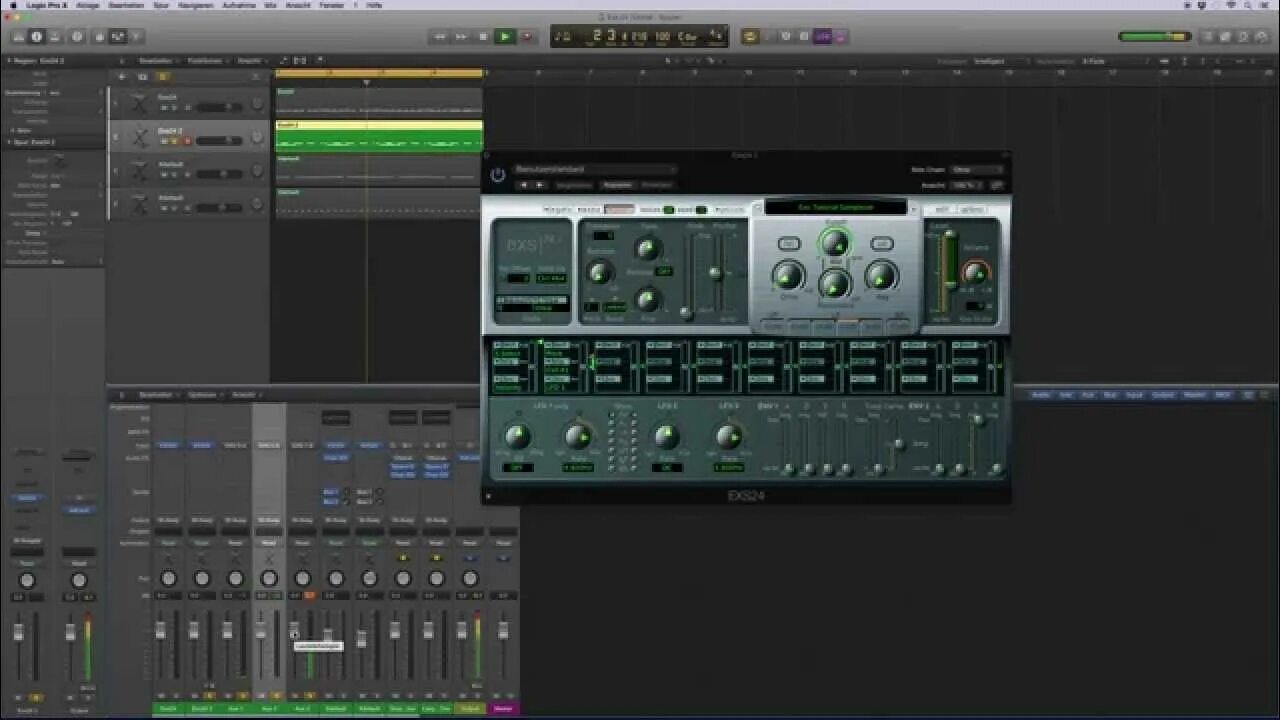The width and height of the screenshot is (1280, 720).
Task: Select the Exs24 2 track instrument icon
Action: coord(140,136)
